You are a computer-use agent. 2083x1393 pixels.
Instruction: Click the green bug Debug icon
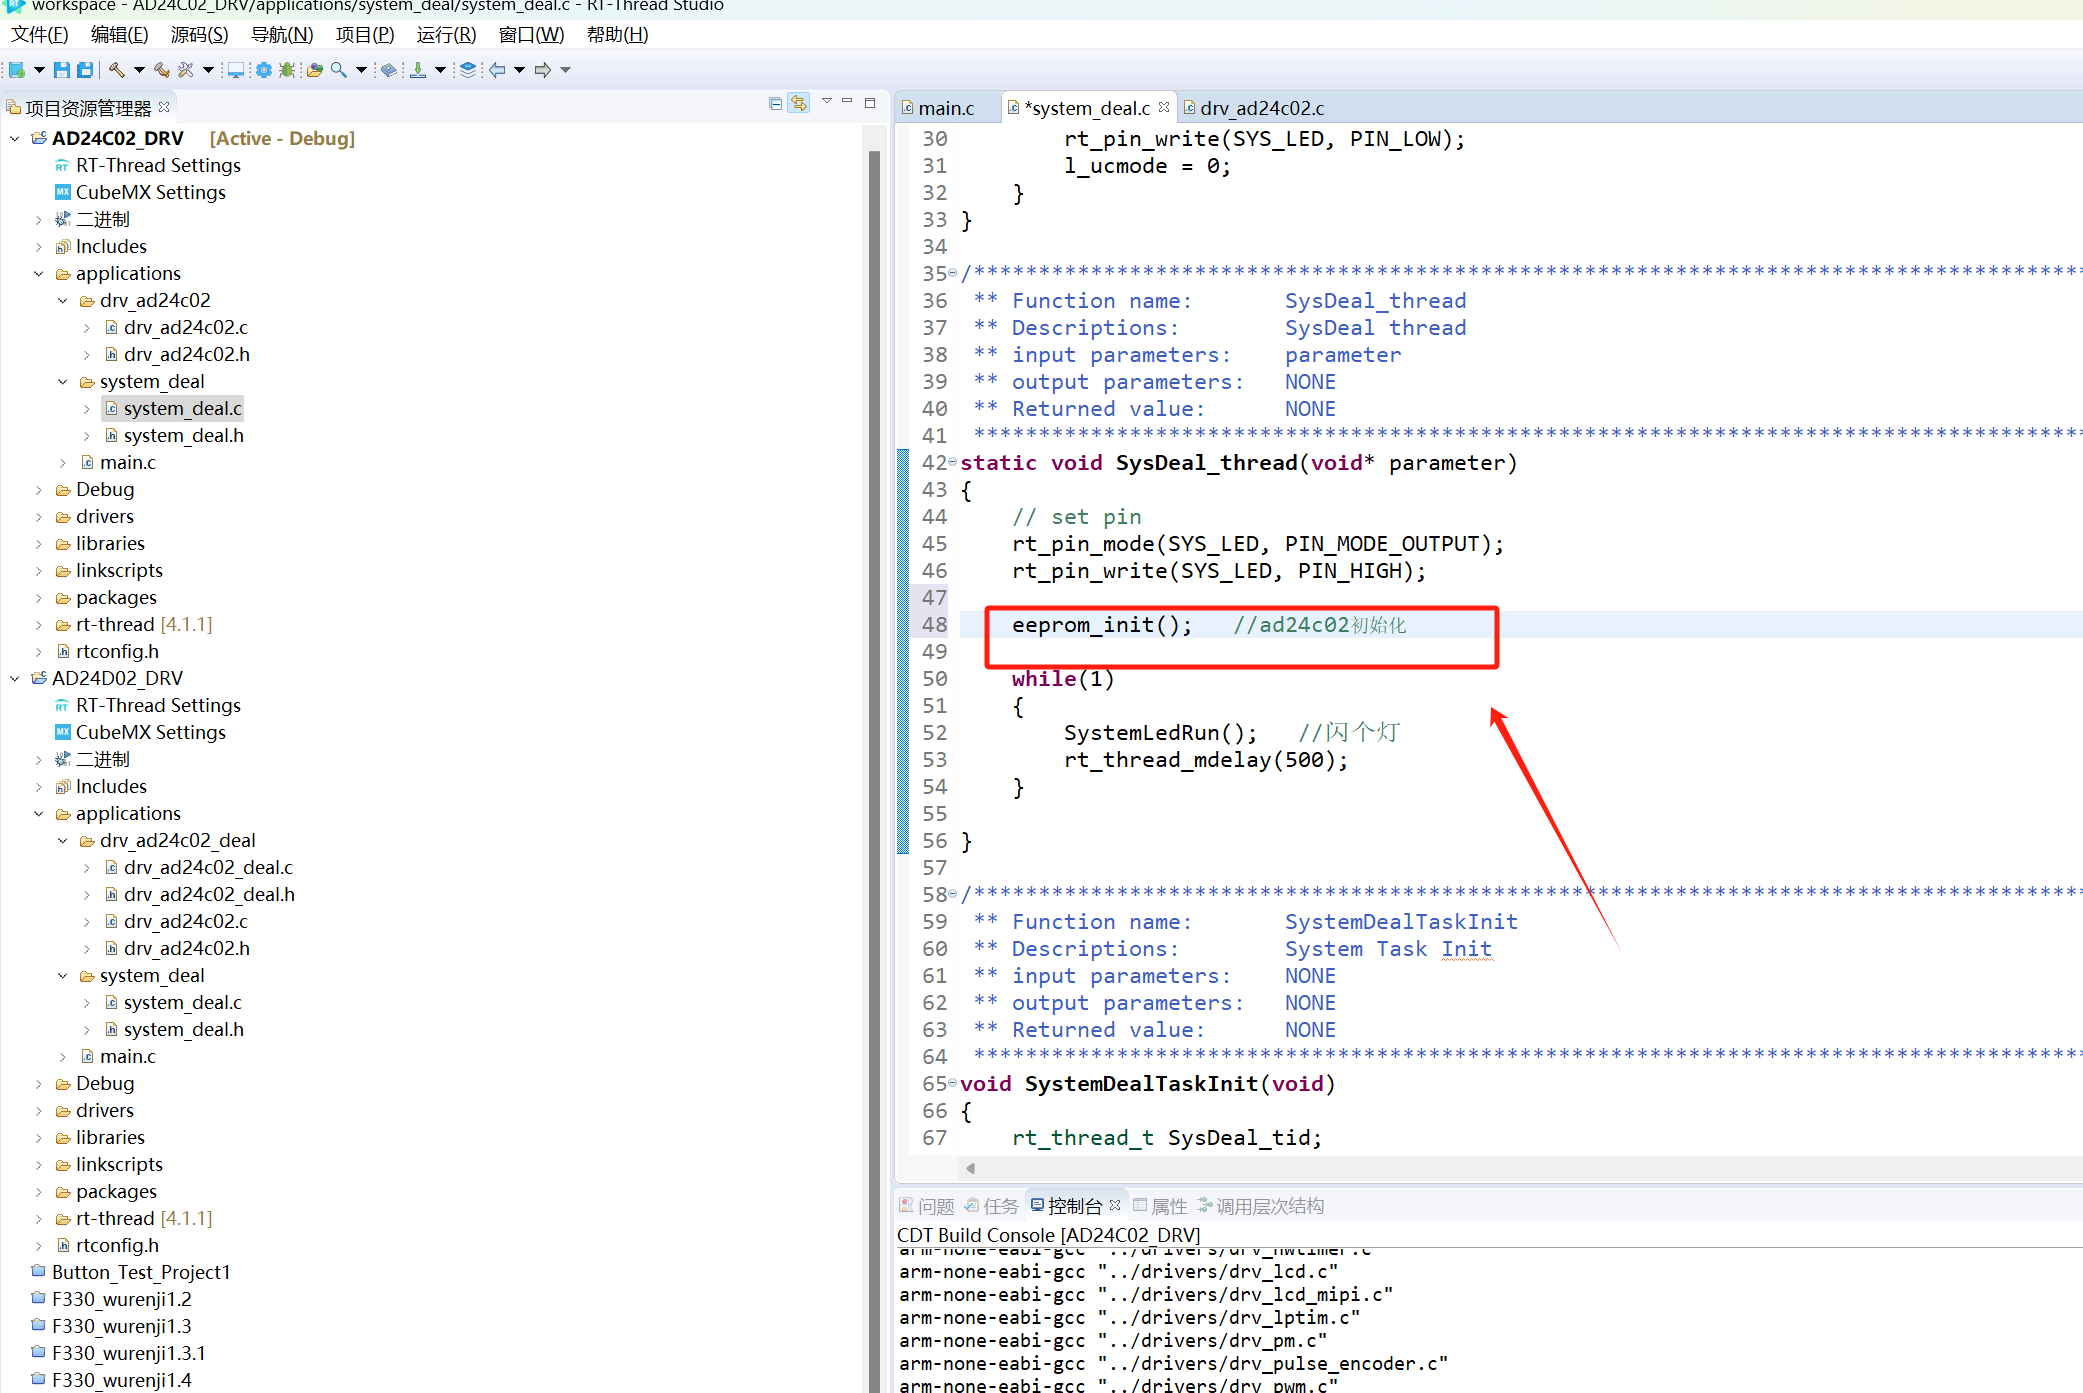(x=287, y=70)
